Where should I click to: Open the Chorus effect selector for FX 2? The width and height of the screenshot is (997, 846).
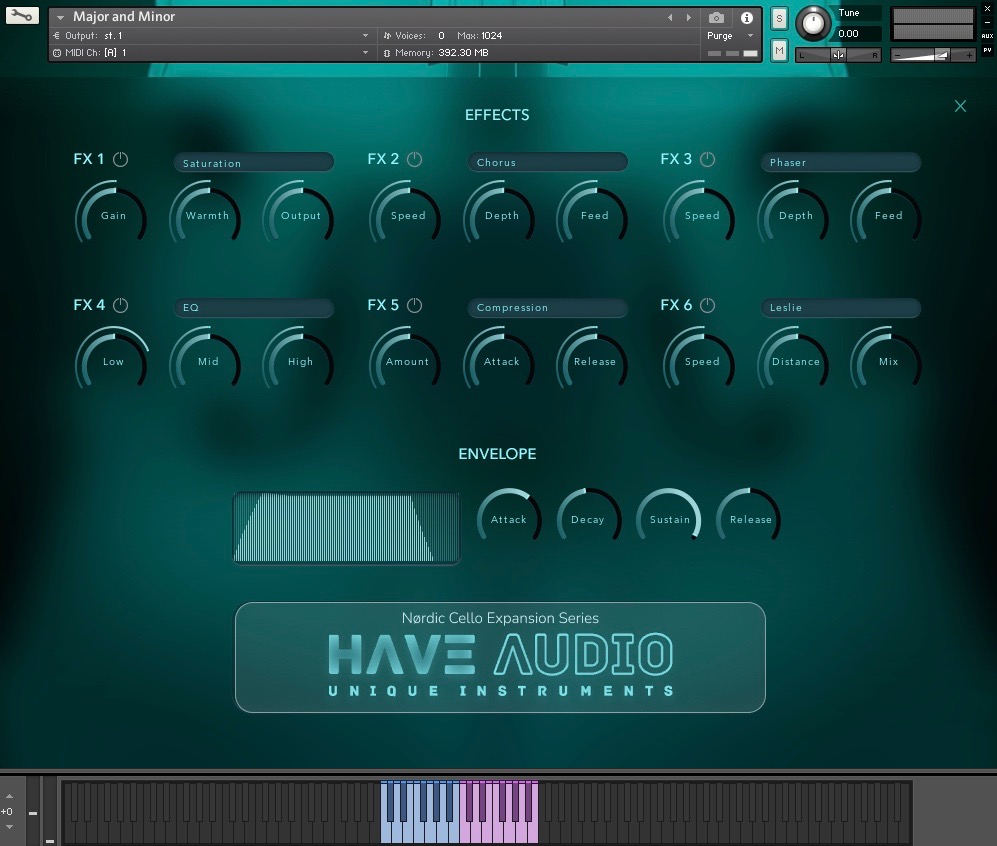click(x=547, y=161)
